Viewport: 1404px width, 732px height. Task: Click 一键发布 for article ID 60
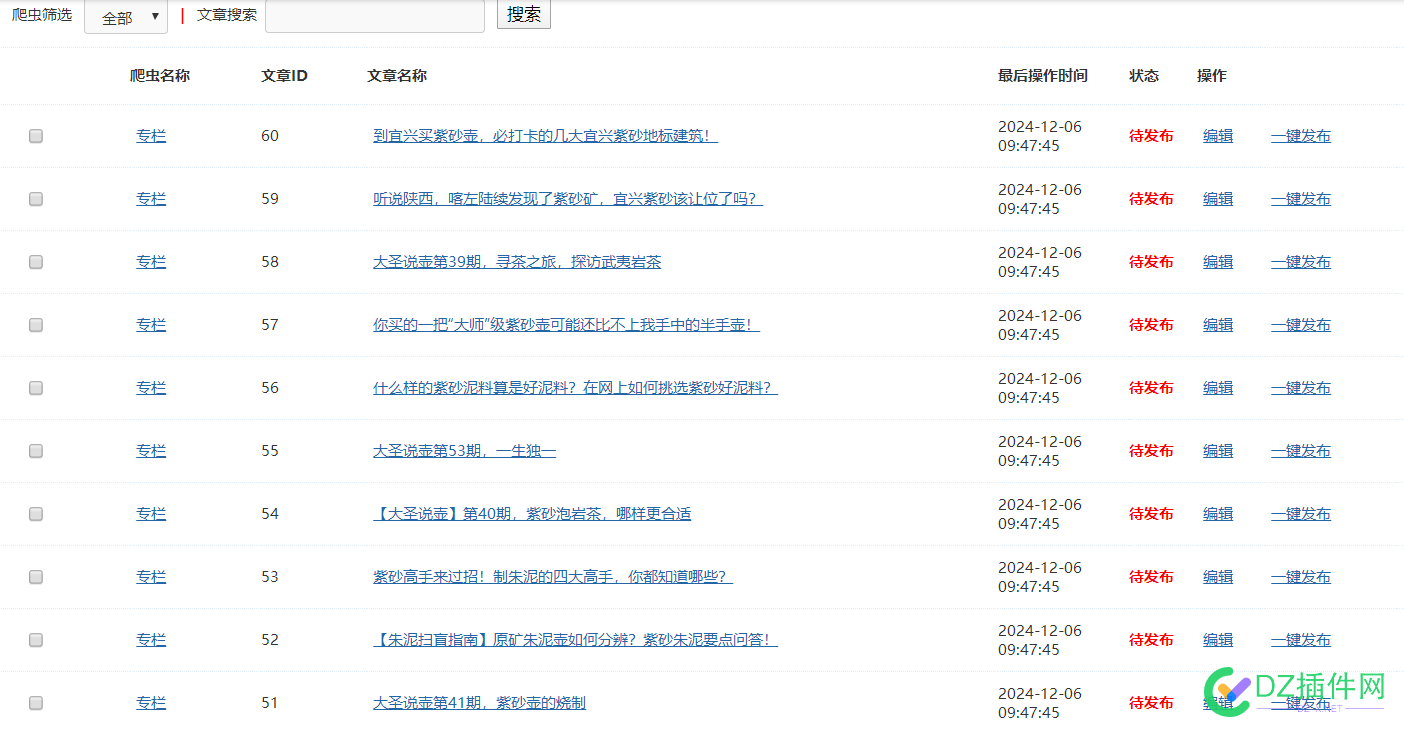(x=1301, y=136)
